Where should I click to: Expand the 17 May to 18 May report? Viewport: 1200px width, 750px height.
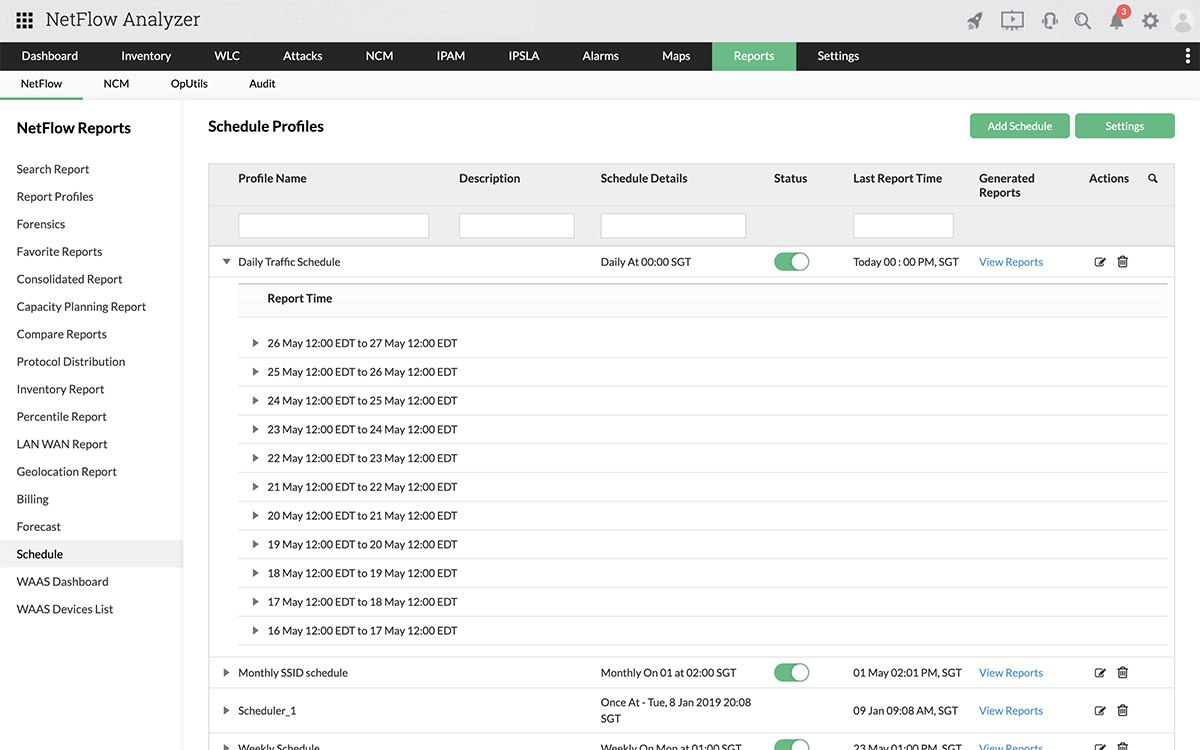pos(256,602)
